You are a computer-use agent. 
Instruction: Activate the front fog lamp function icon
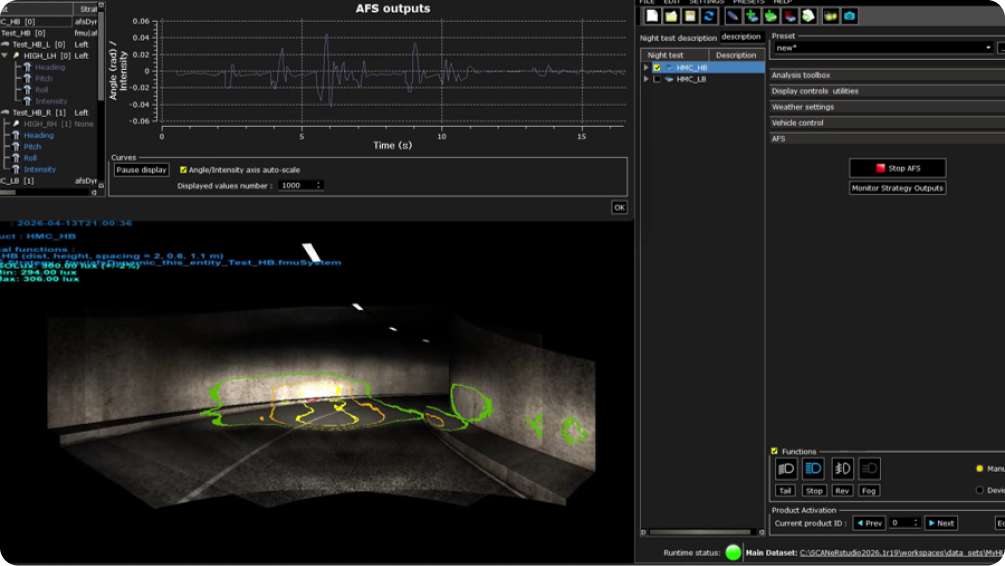click(x=842, y=469)
